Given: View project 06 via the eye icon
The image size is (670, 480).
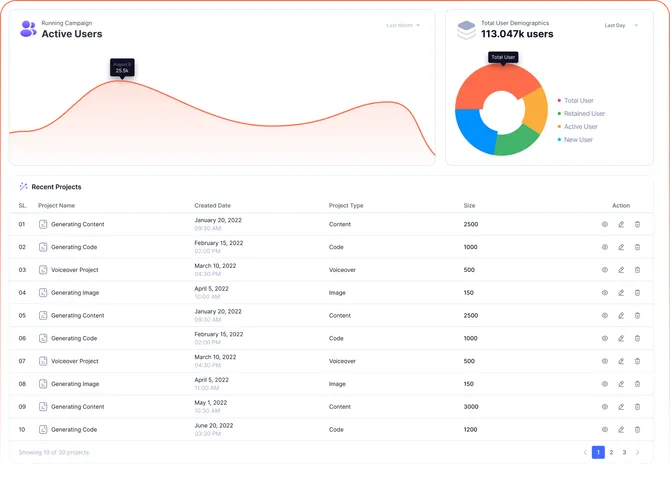Looking at the screenshot, I should (x=605, y=338).
